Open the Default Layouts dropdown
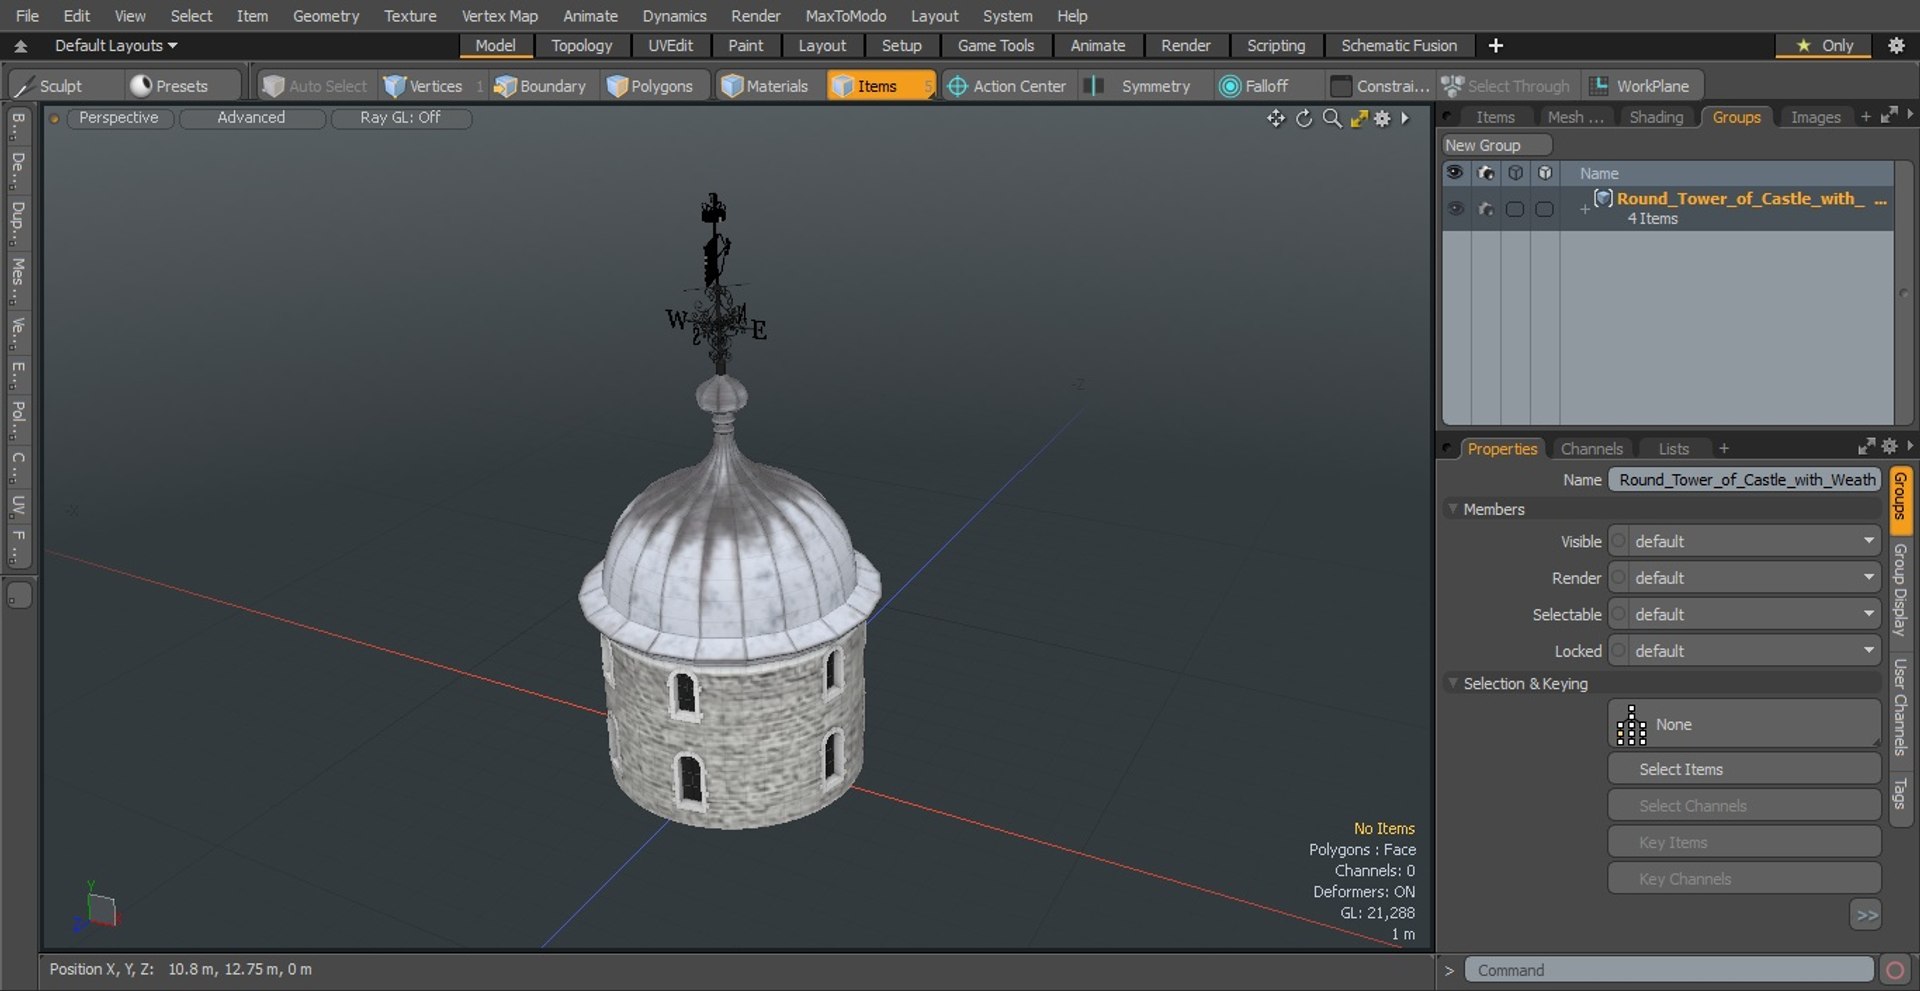Screen dimensions: 1920x991 115,46
